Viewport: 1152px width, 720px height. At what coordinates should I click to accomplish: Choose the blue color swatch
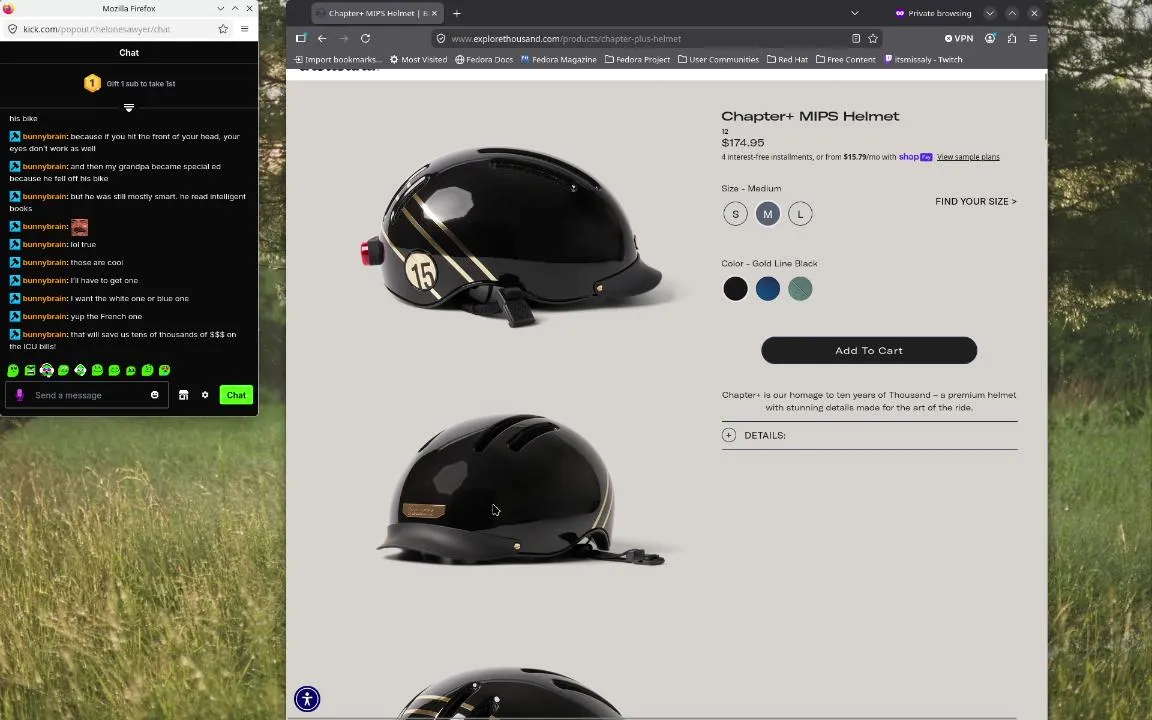click(x=768, y=289)
